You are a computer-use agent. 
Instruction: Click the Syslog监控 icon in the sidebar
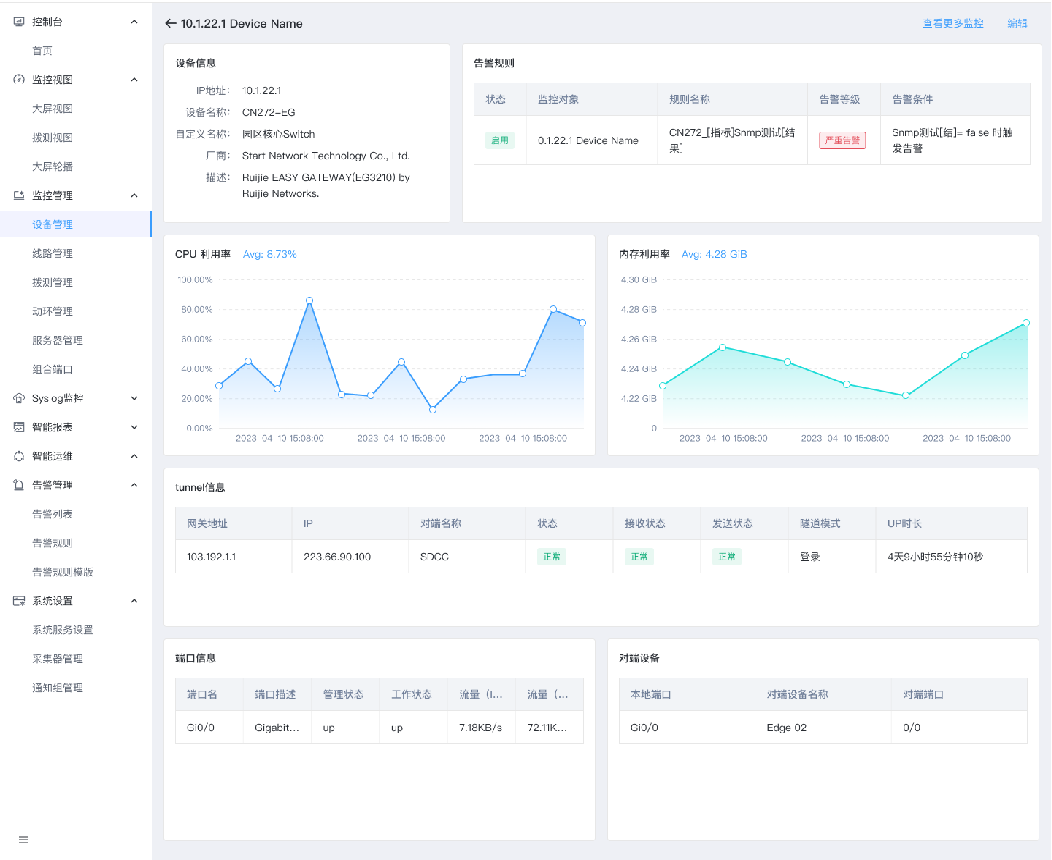click(x=19, y=398)
